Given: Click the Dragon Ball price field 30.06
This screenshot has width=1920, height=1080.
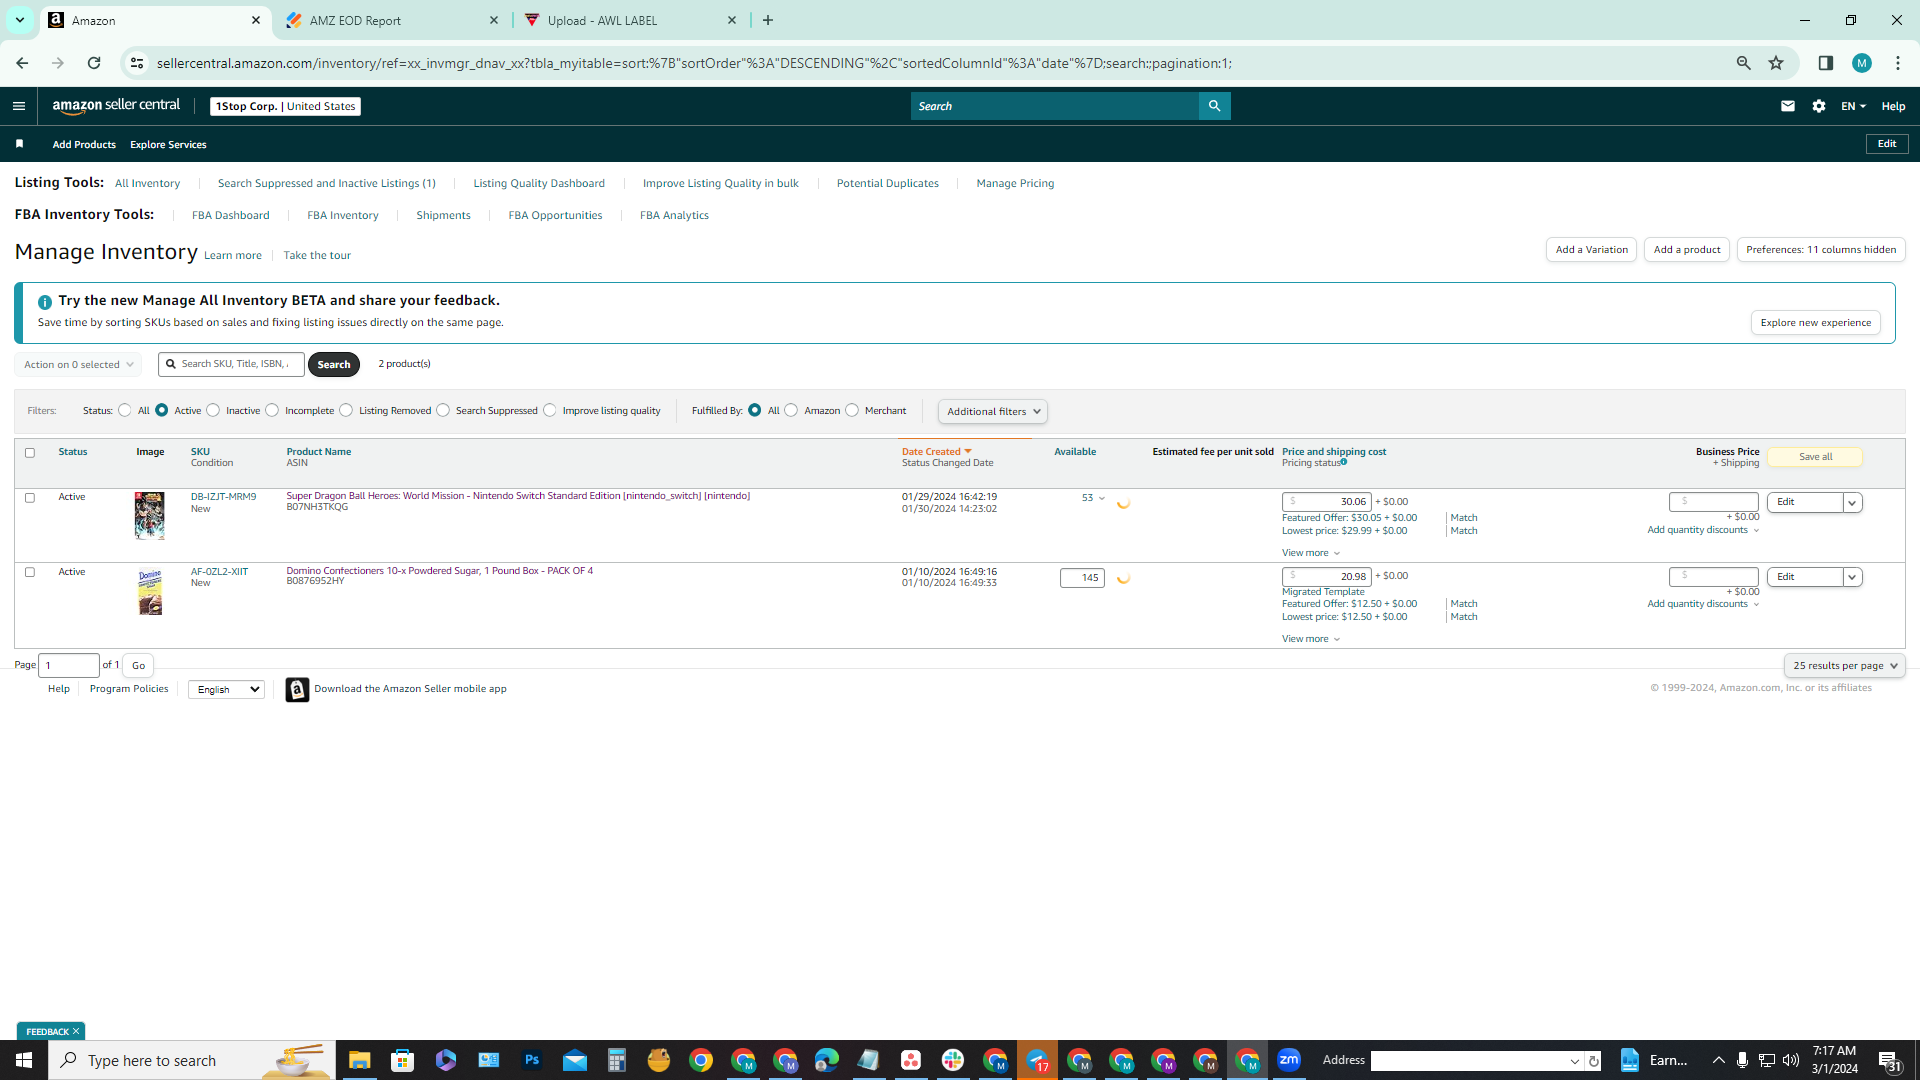Looking at the screenshot, I should [x=1327, y=502].
